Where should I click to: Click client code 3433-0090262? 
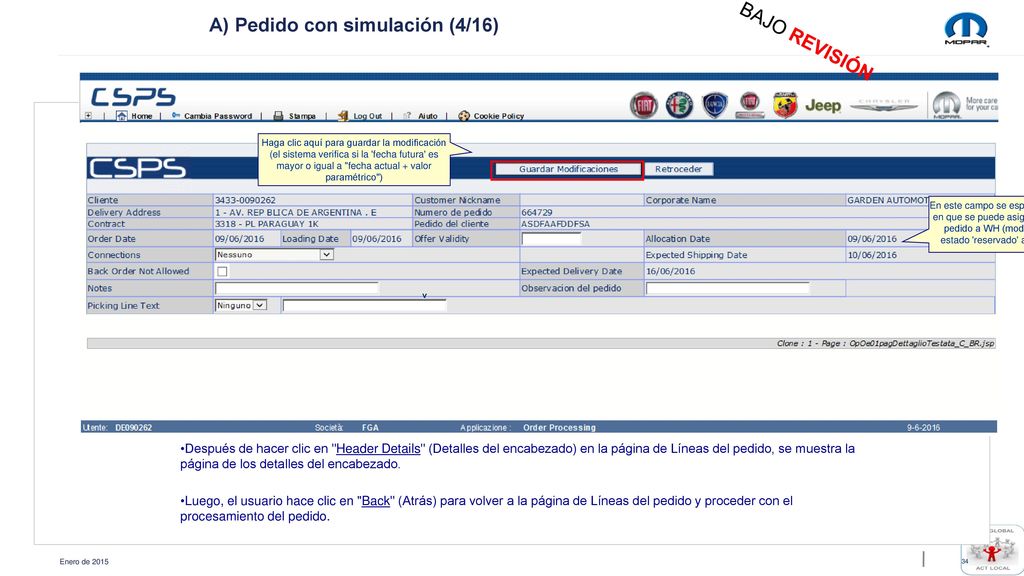[246, 200]
